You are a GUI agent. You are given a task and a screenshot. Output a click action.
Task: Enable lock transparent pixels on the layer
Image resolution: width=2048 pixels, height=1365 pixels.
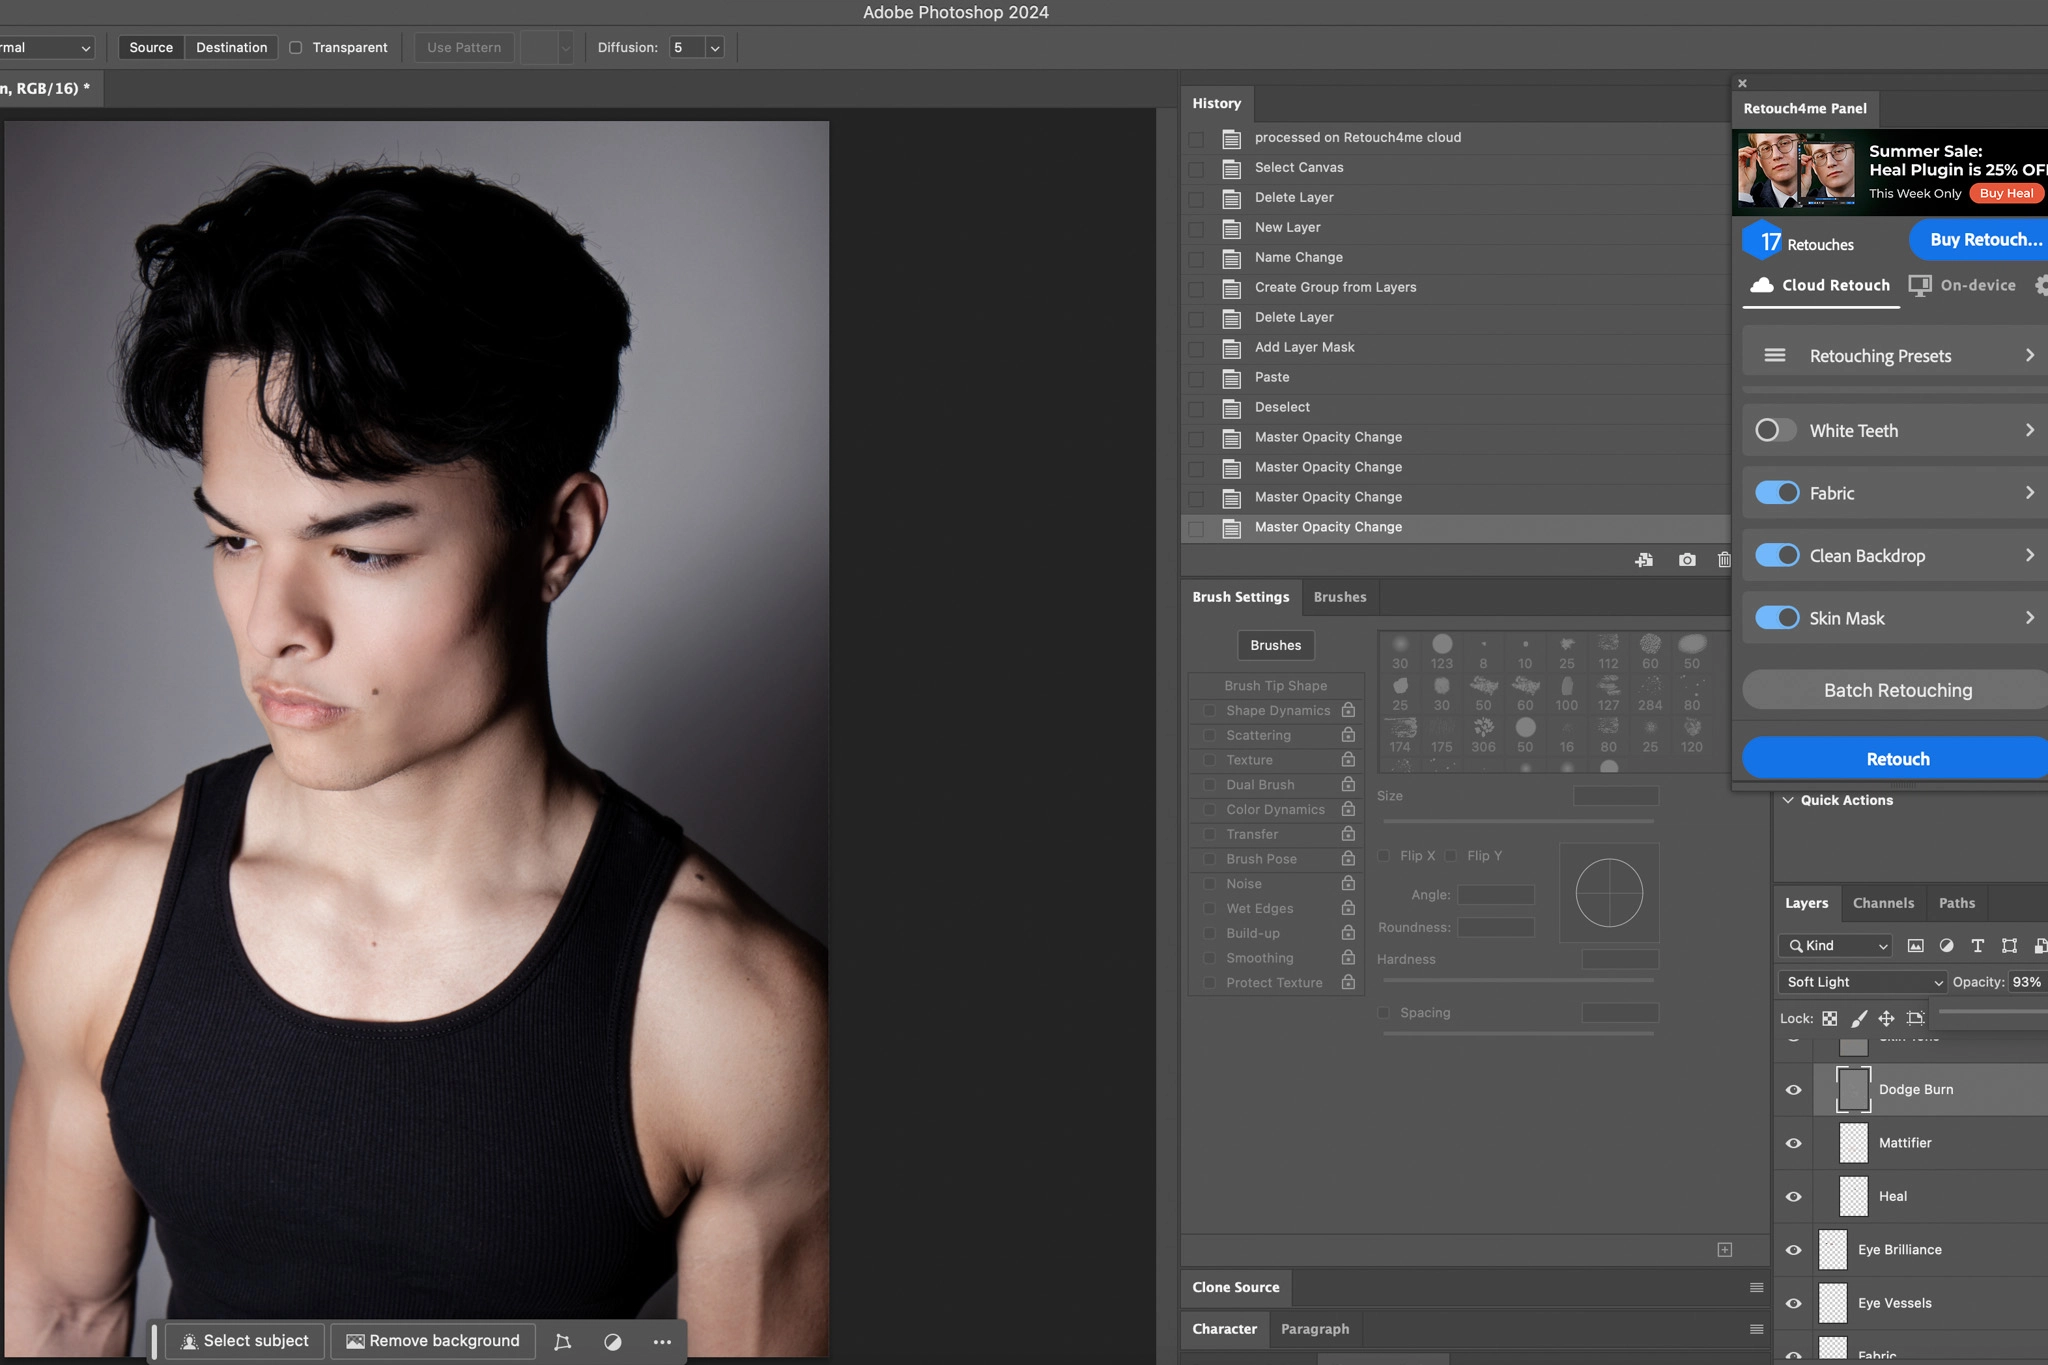(x=1829, y=1018)
